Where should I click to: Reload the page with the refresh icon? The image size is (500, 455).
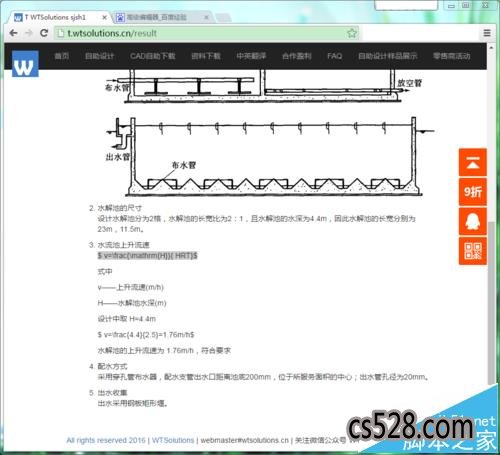pos(44,33)
